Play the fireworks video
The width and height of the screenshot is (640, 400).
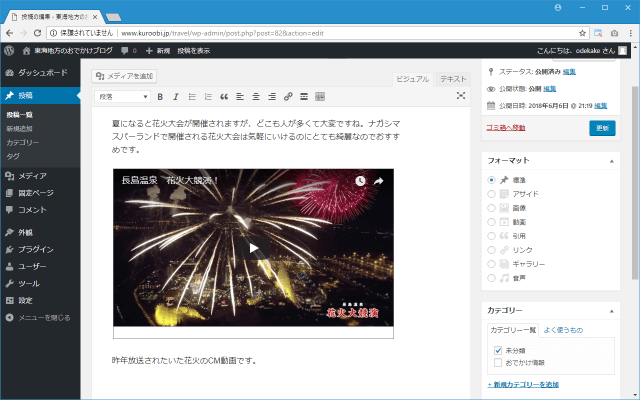[253, 249]
